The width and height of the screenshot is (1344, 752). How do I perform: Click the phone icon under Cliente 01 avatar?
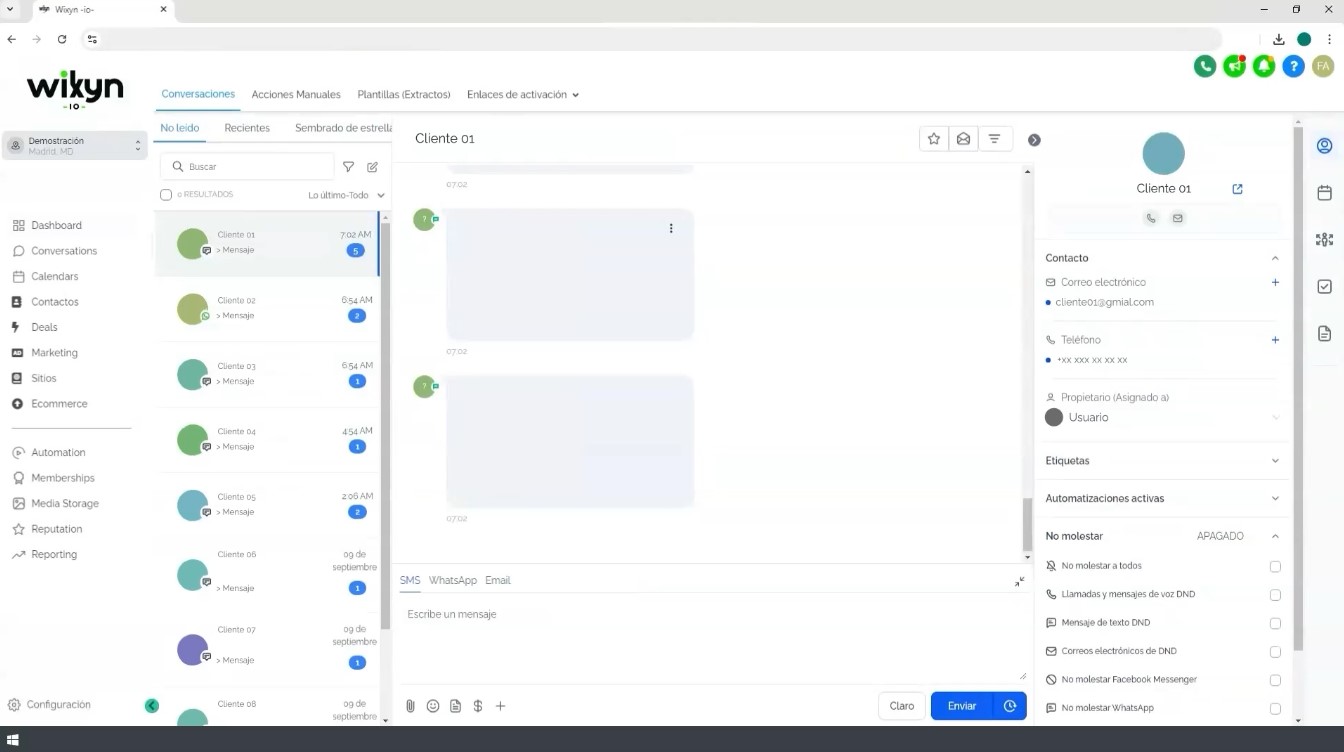[x=1151, y=218]
